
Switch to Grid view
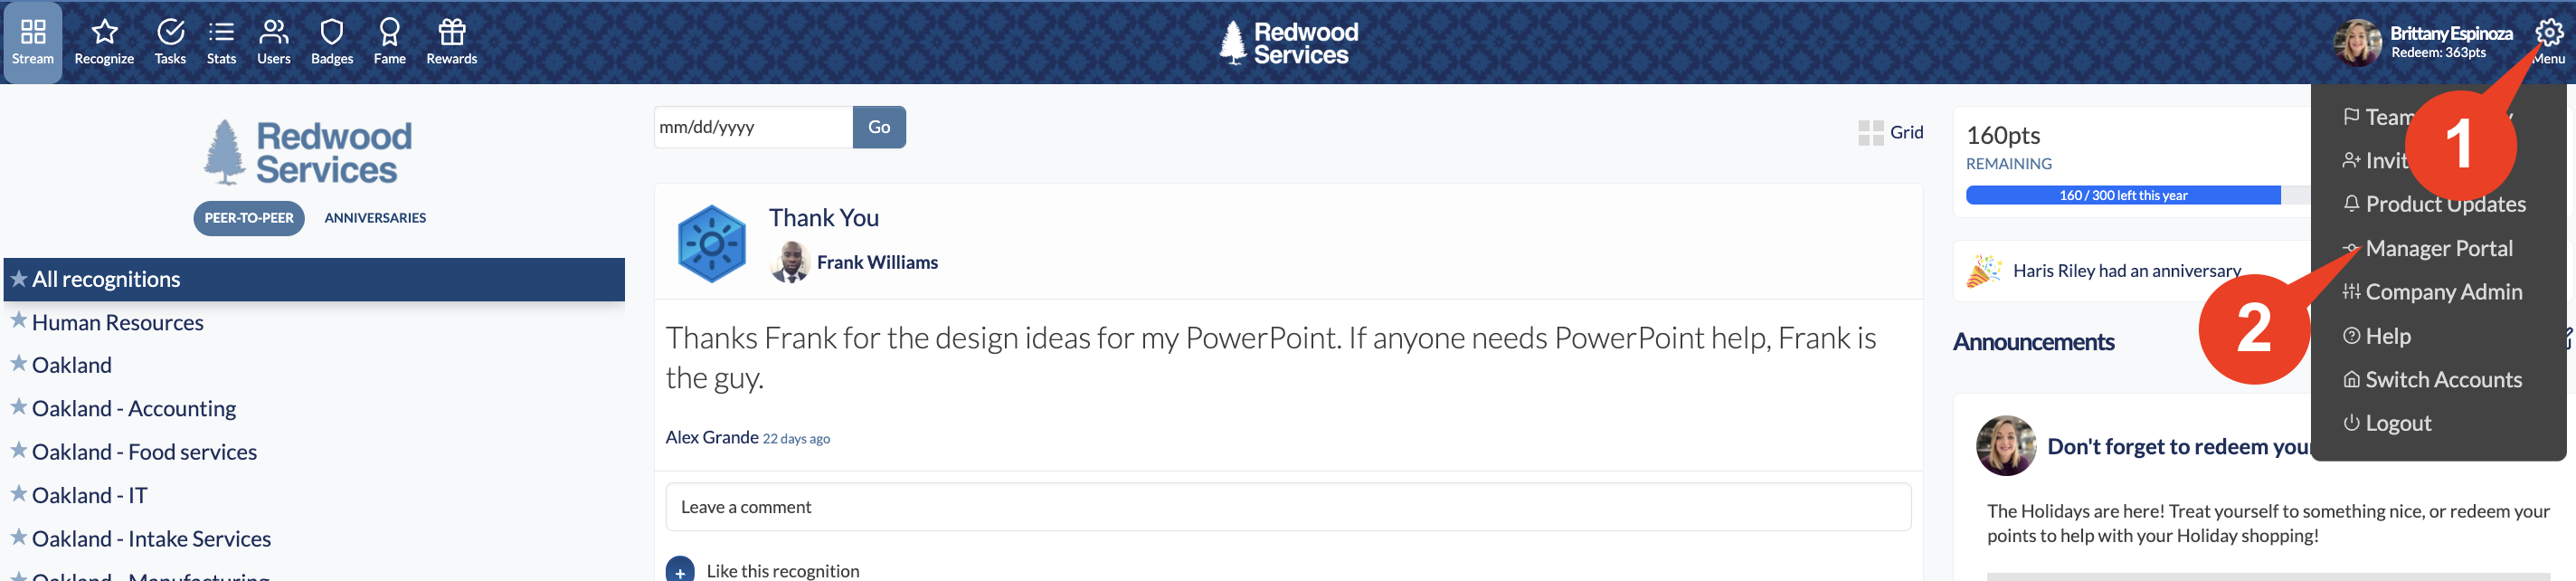tap(1890, 132)
